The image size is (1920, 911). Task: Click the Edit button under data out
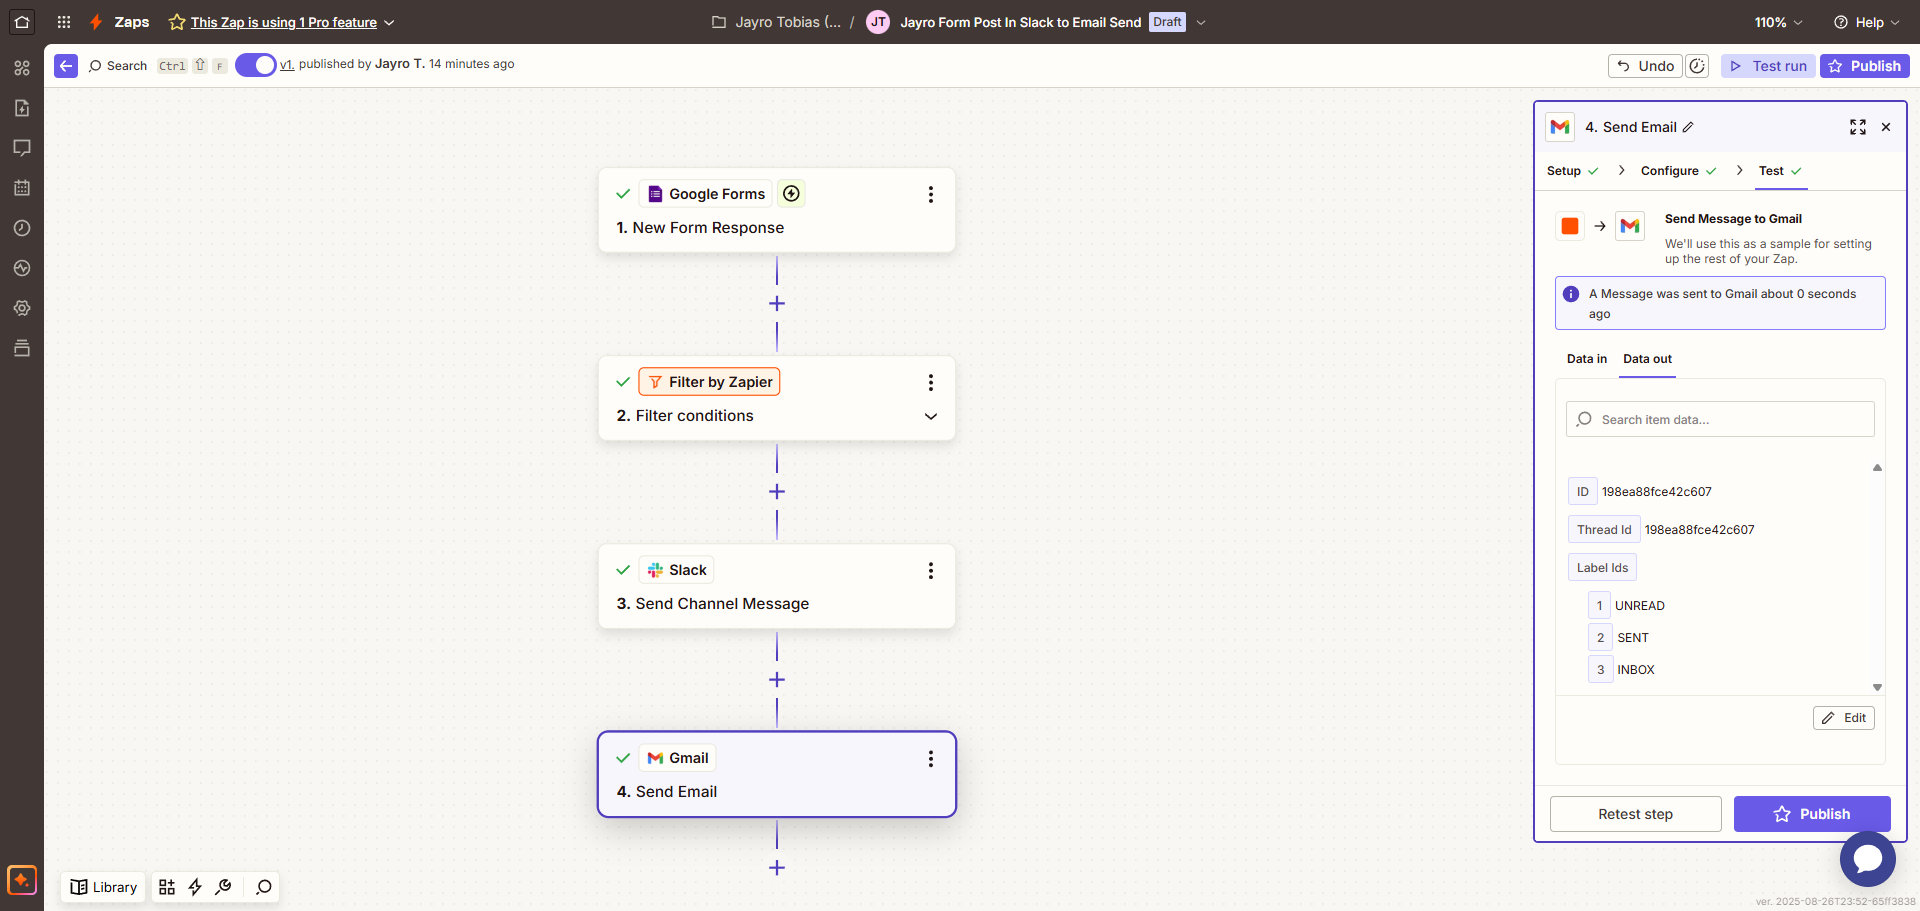(1843, 718)
